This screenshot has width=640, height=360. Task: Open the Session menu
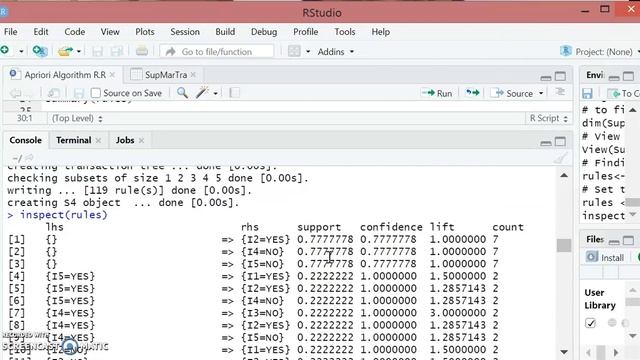pos(185,32)
